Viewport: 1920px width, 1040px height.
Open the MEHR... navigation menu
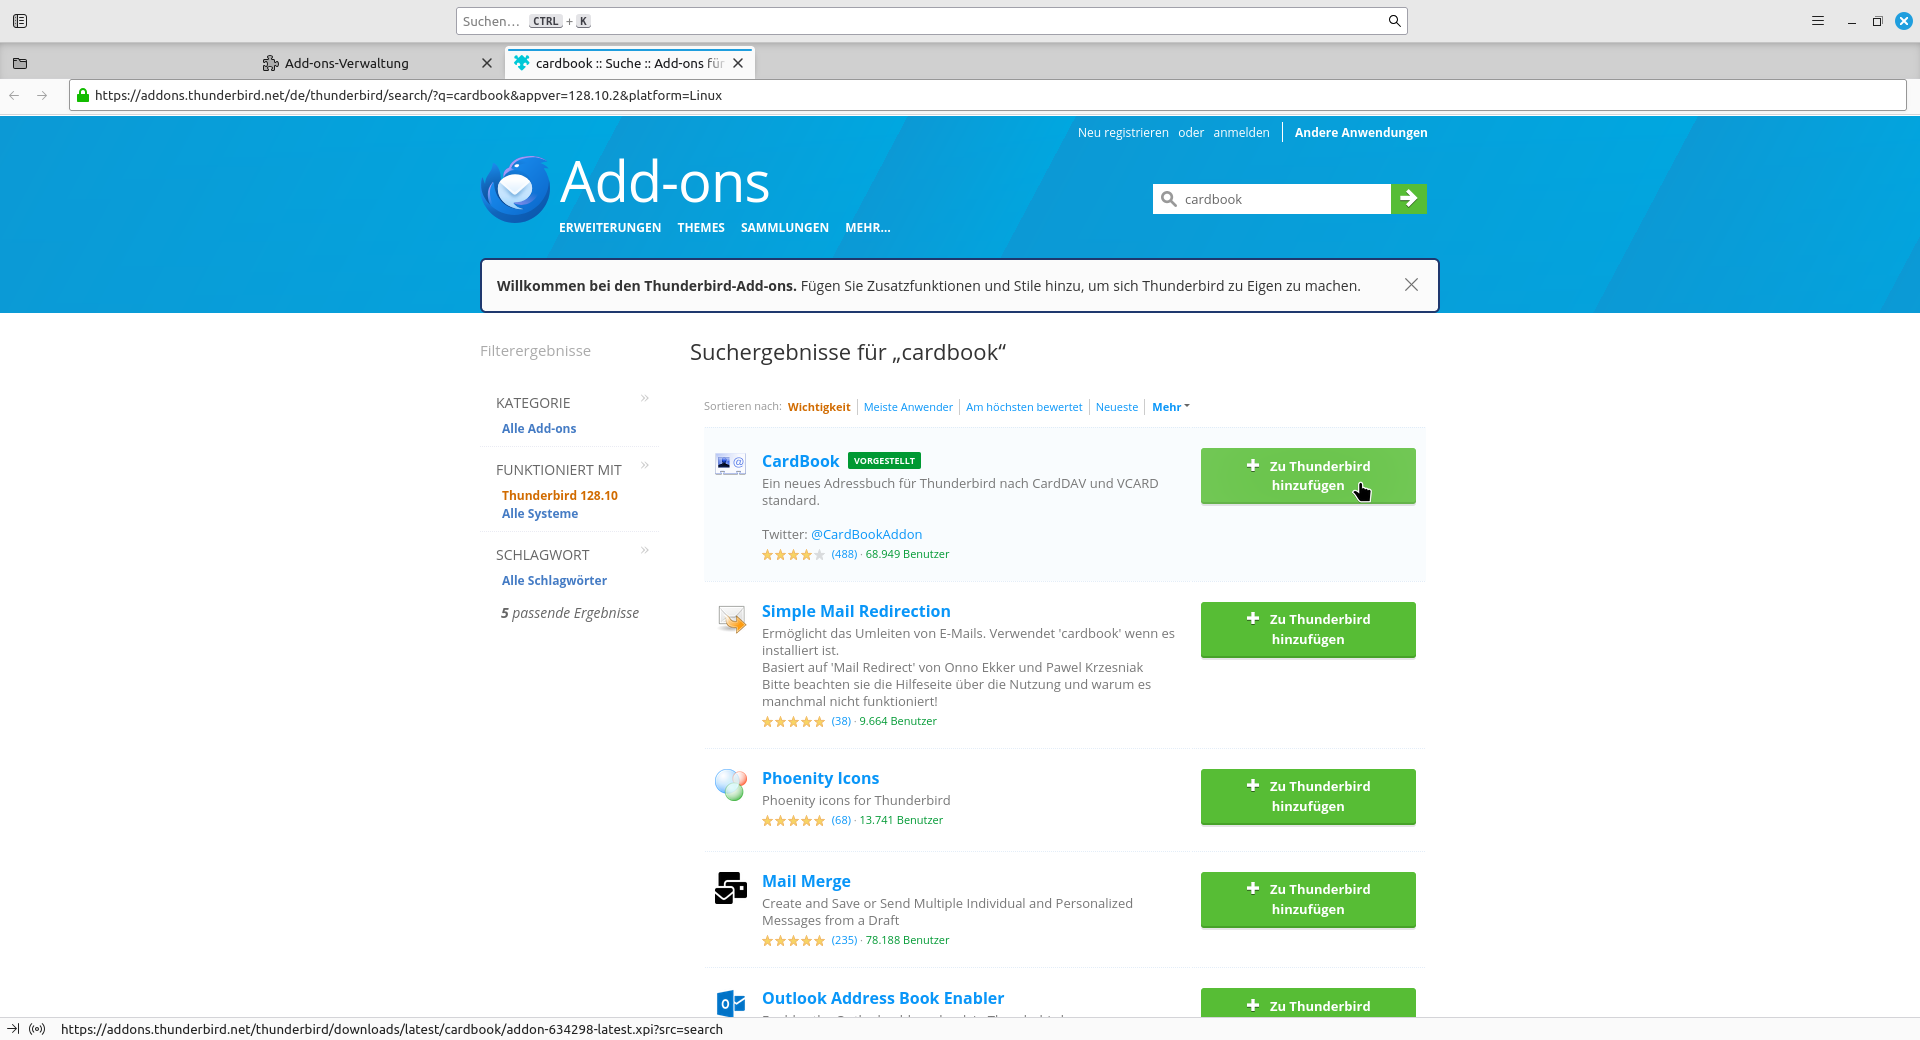867,228
